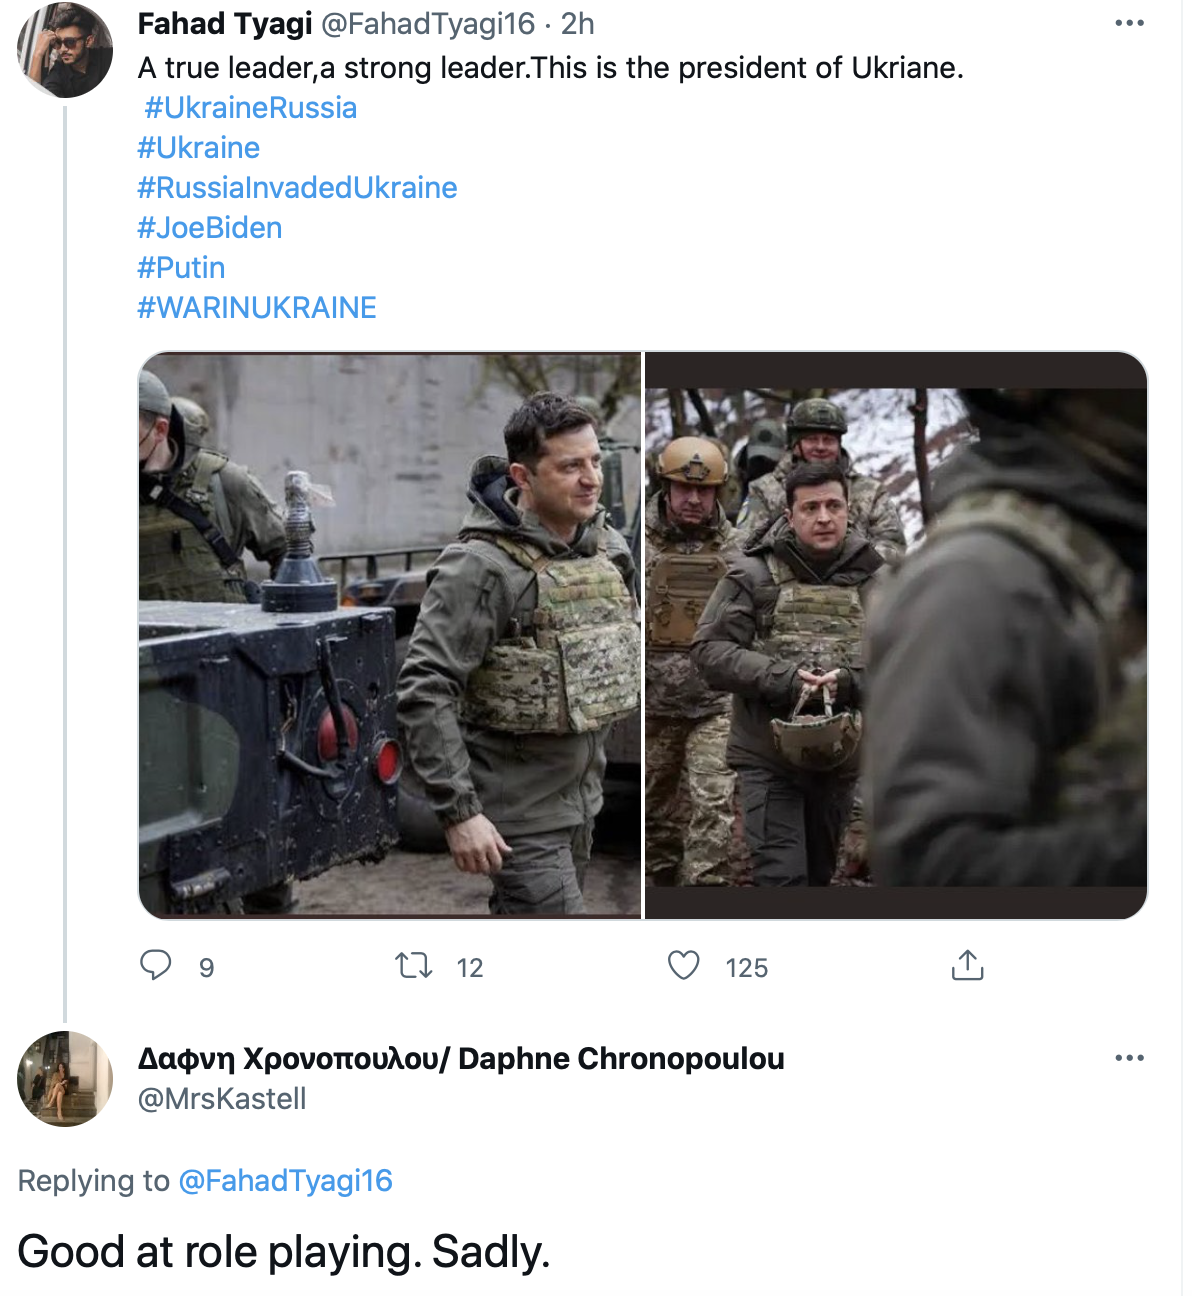Click the @MrsKastell handle
Image resolution: width=1192 pixels, height=1296 pixels.
tap(222, 1099)
